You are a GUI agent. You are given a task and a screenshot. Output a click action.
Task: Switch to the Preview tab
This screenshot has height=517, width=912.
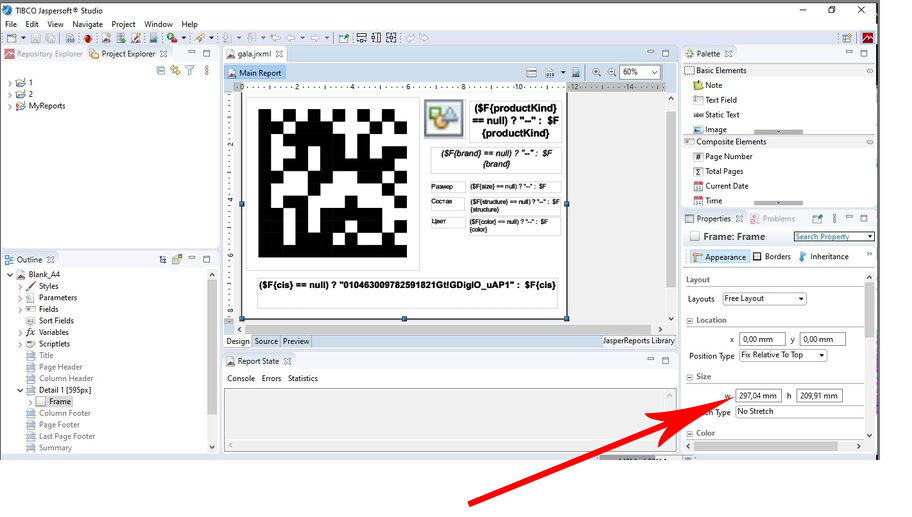[x=296, y=341]
